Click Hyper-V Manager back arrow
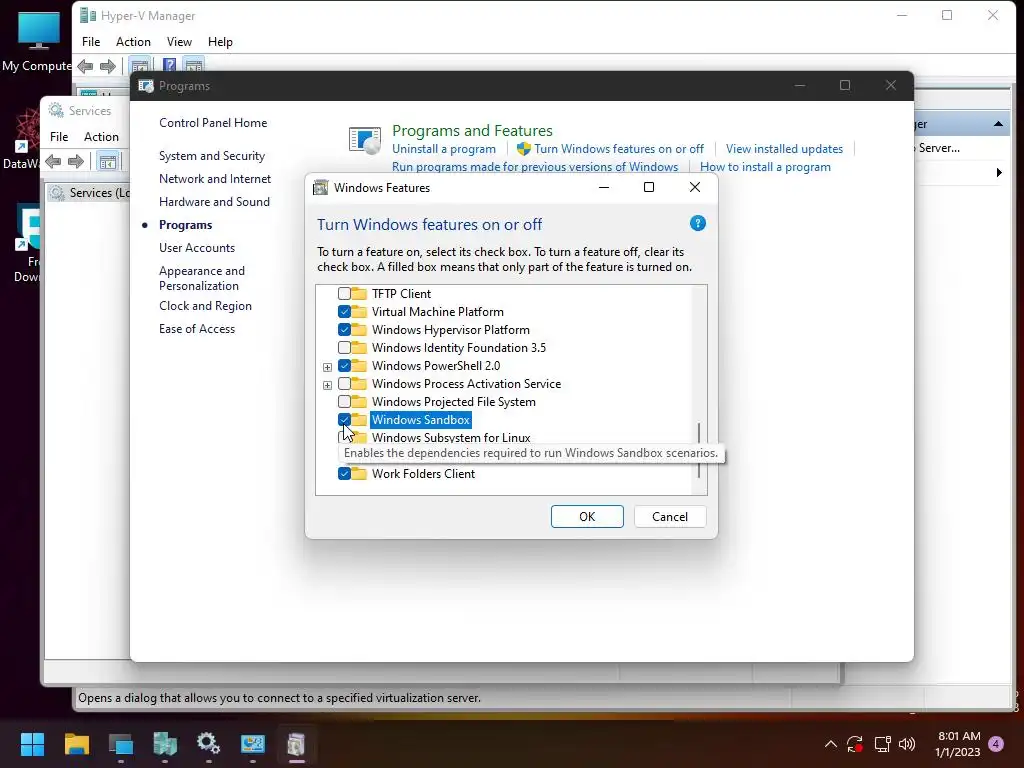This screenshot has height=768, width=1024. [x=85, y=66]
